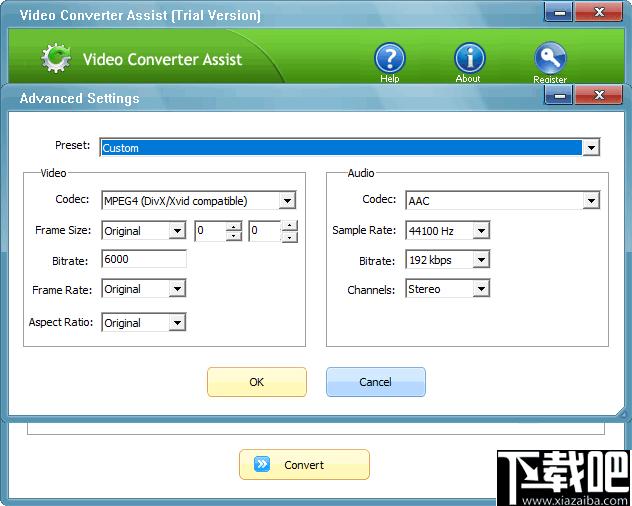Viewport: 632px width, 506px height.
Task: Minimize the Advanced Settings dialog
Action: click(x=559, y=96)
